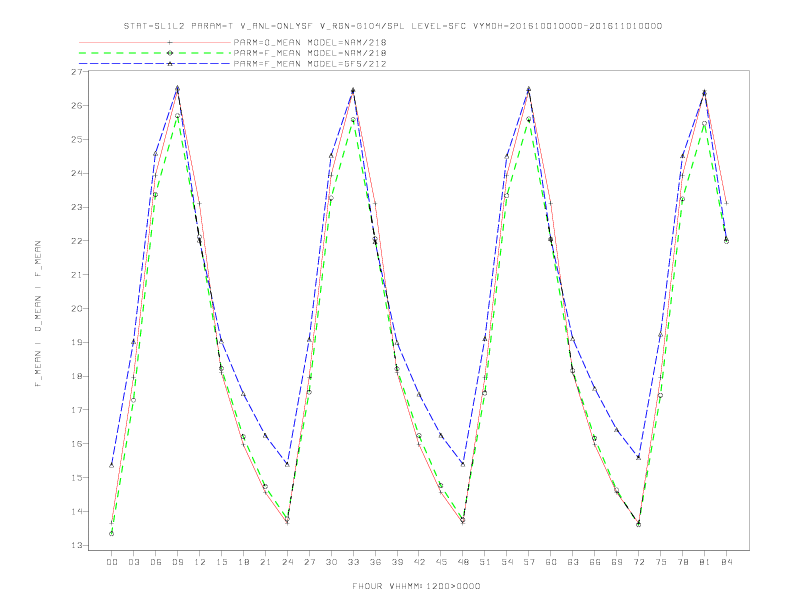This screenshot has height=612, width=792.
Task: Click x-axis tick label 81
Action: pyautogui.click(x=705, y=562)
